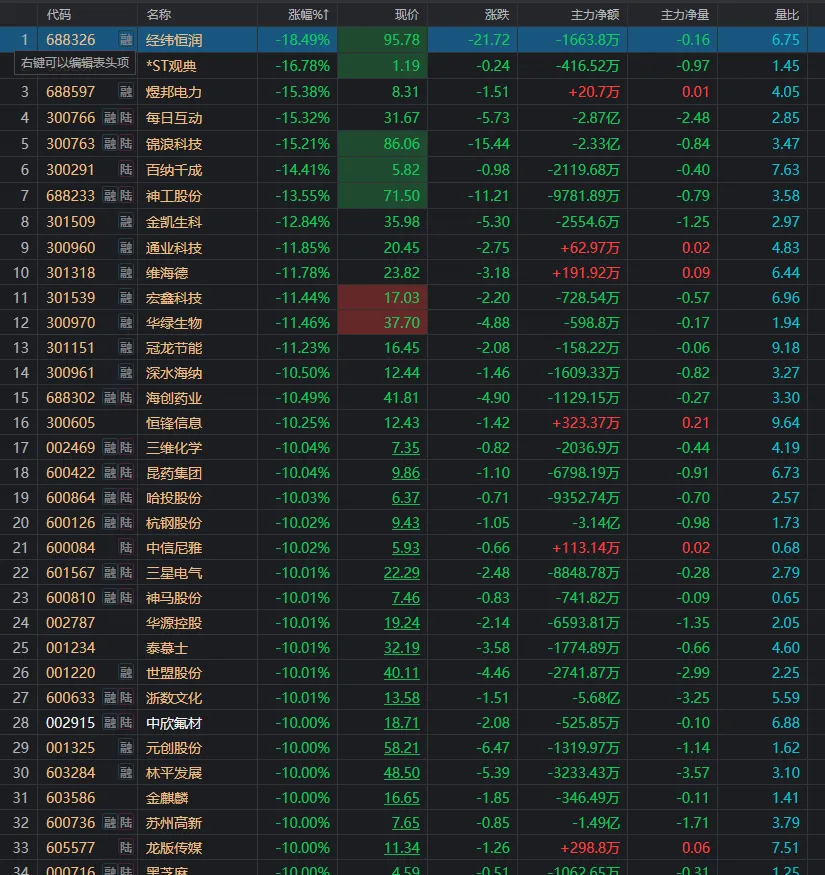Click stock code 300291
Viewport: 825px width, 875px height.
tap(70, 170)
